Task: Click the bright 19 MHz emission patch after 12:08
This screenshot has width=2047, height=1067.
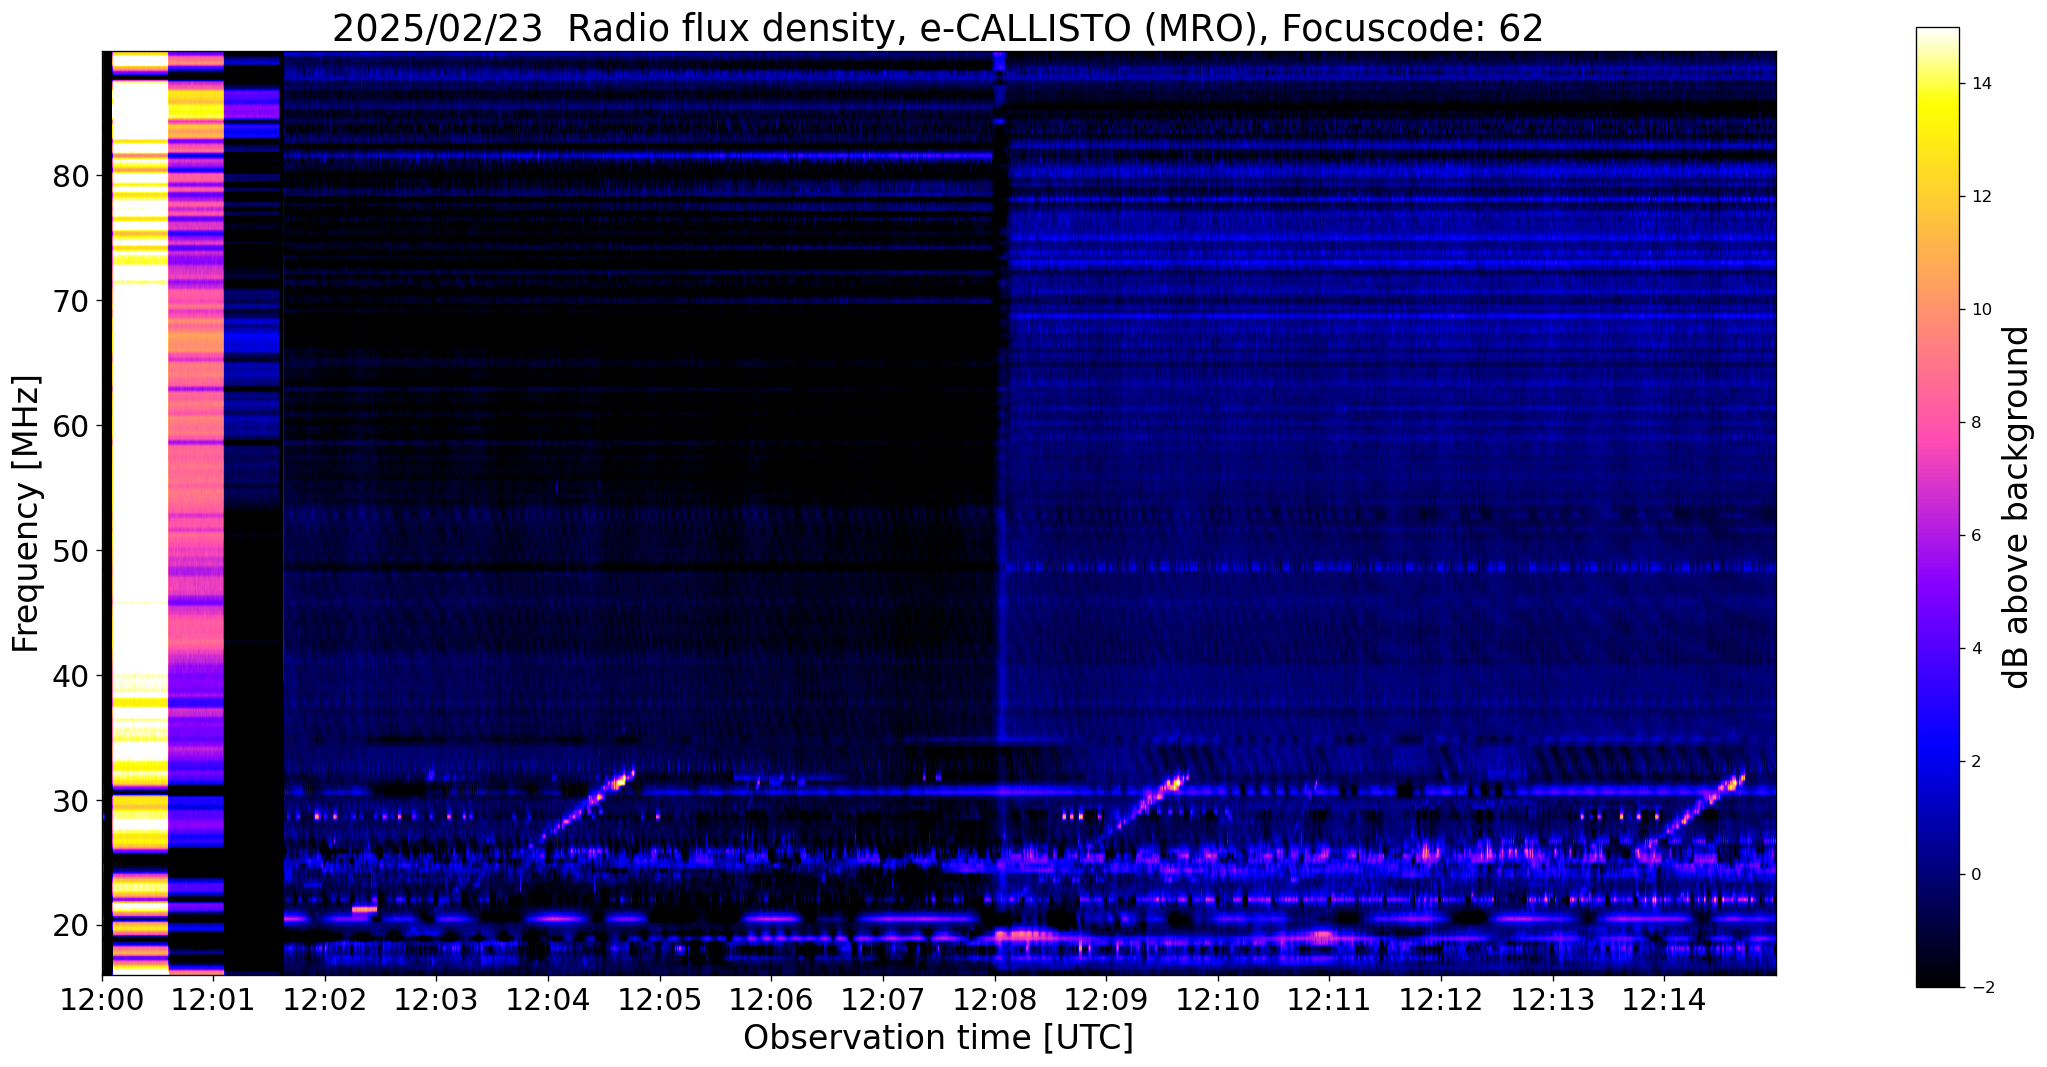Action: 1025,937
